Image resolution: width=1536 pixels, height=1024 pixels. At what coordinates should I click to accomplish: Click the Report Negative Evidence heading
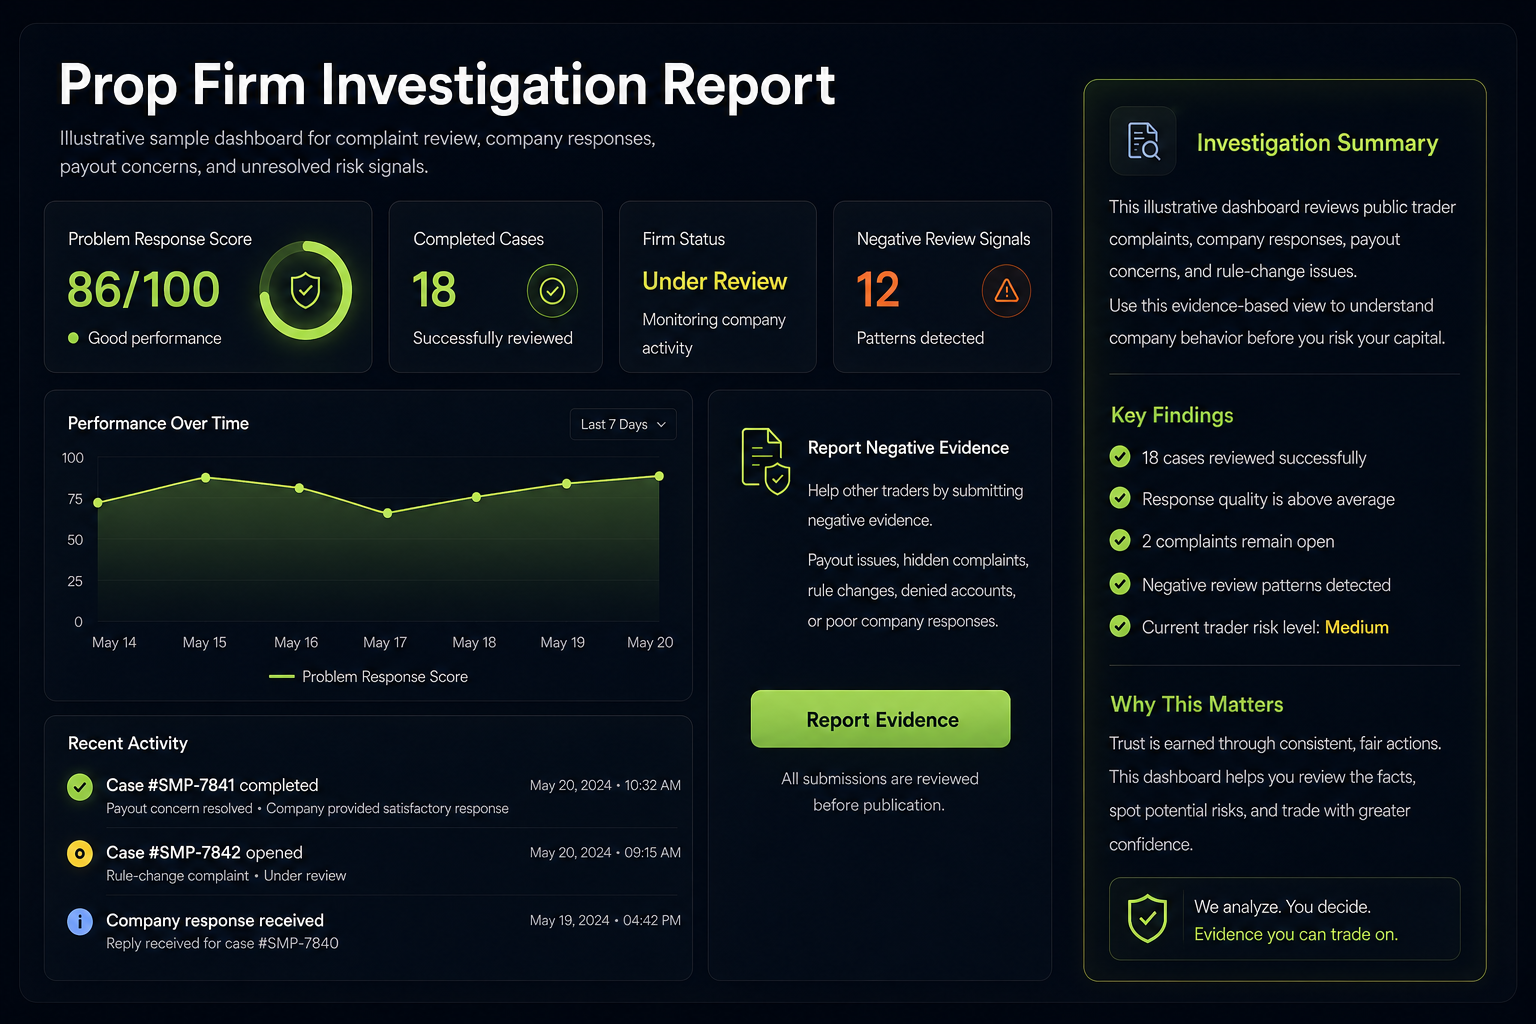(908, 448)
